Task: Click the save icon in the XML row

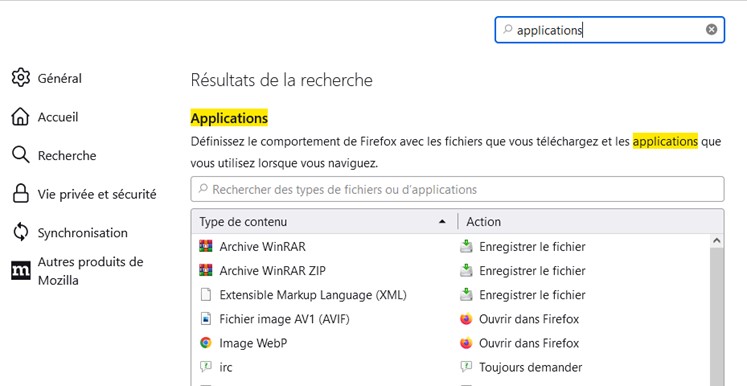Action: (466, 295)
